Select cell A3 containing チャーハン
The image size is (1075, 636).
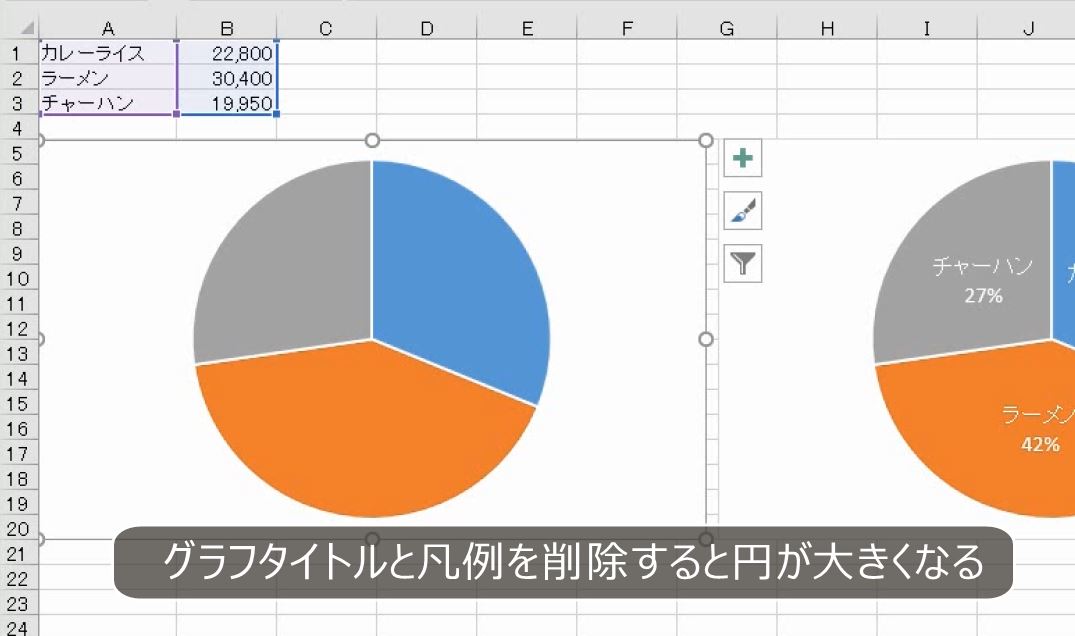[108, 103]
